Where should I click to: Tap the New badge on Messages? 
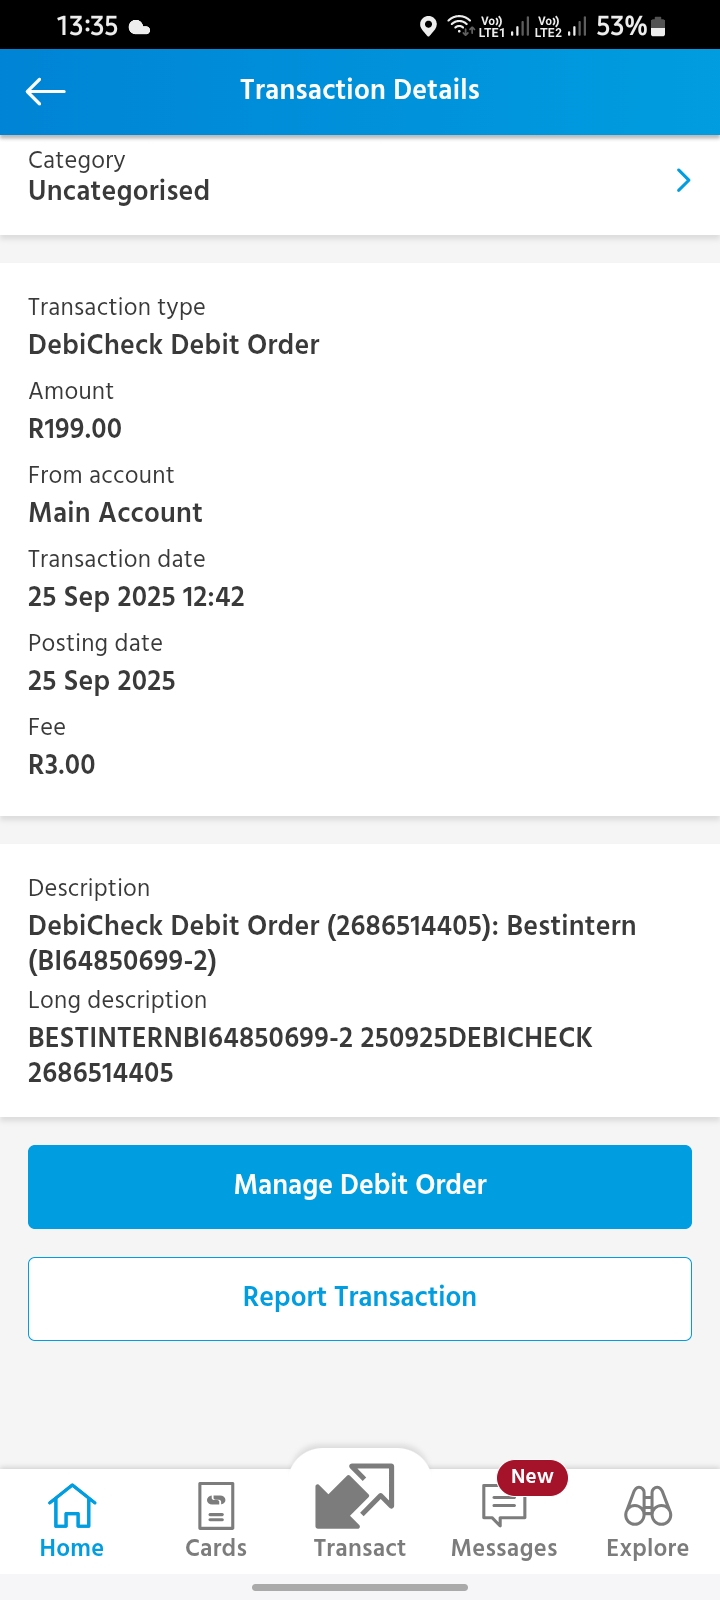tap(532, 1477)
